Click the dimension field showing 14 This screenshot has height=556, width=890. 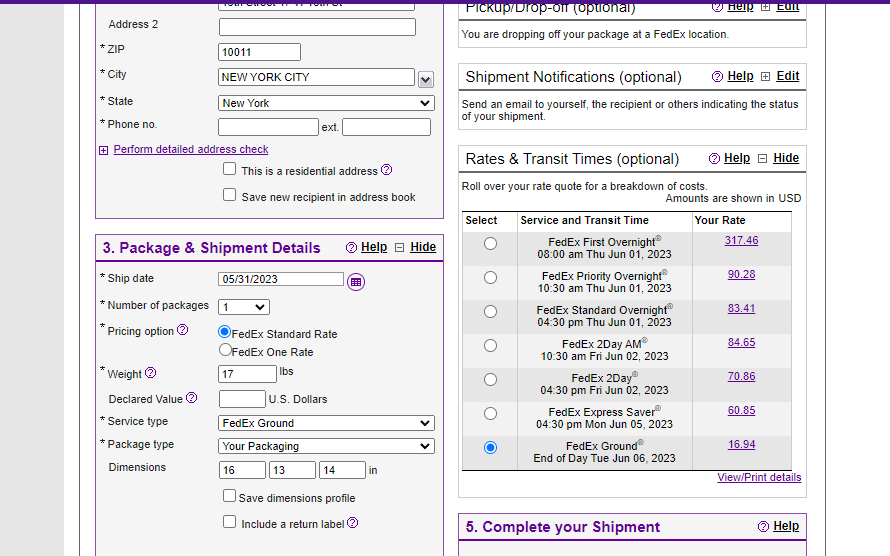point(342,470)
